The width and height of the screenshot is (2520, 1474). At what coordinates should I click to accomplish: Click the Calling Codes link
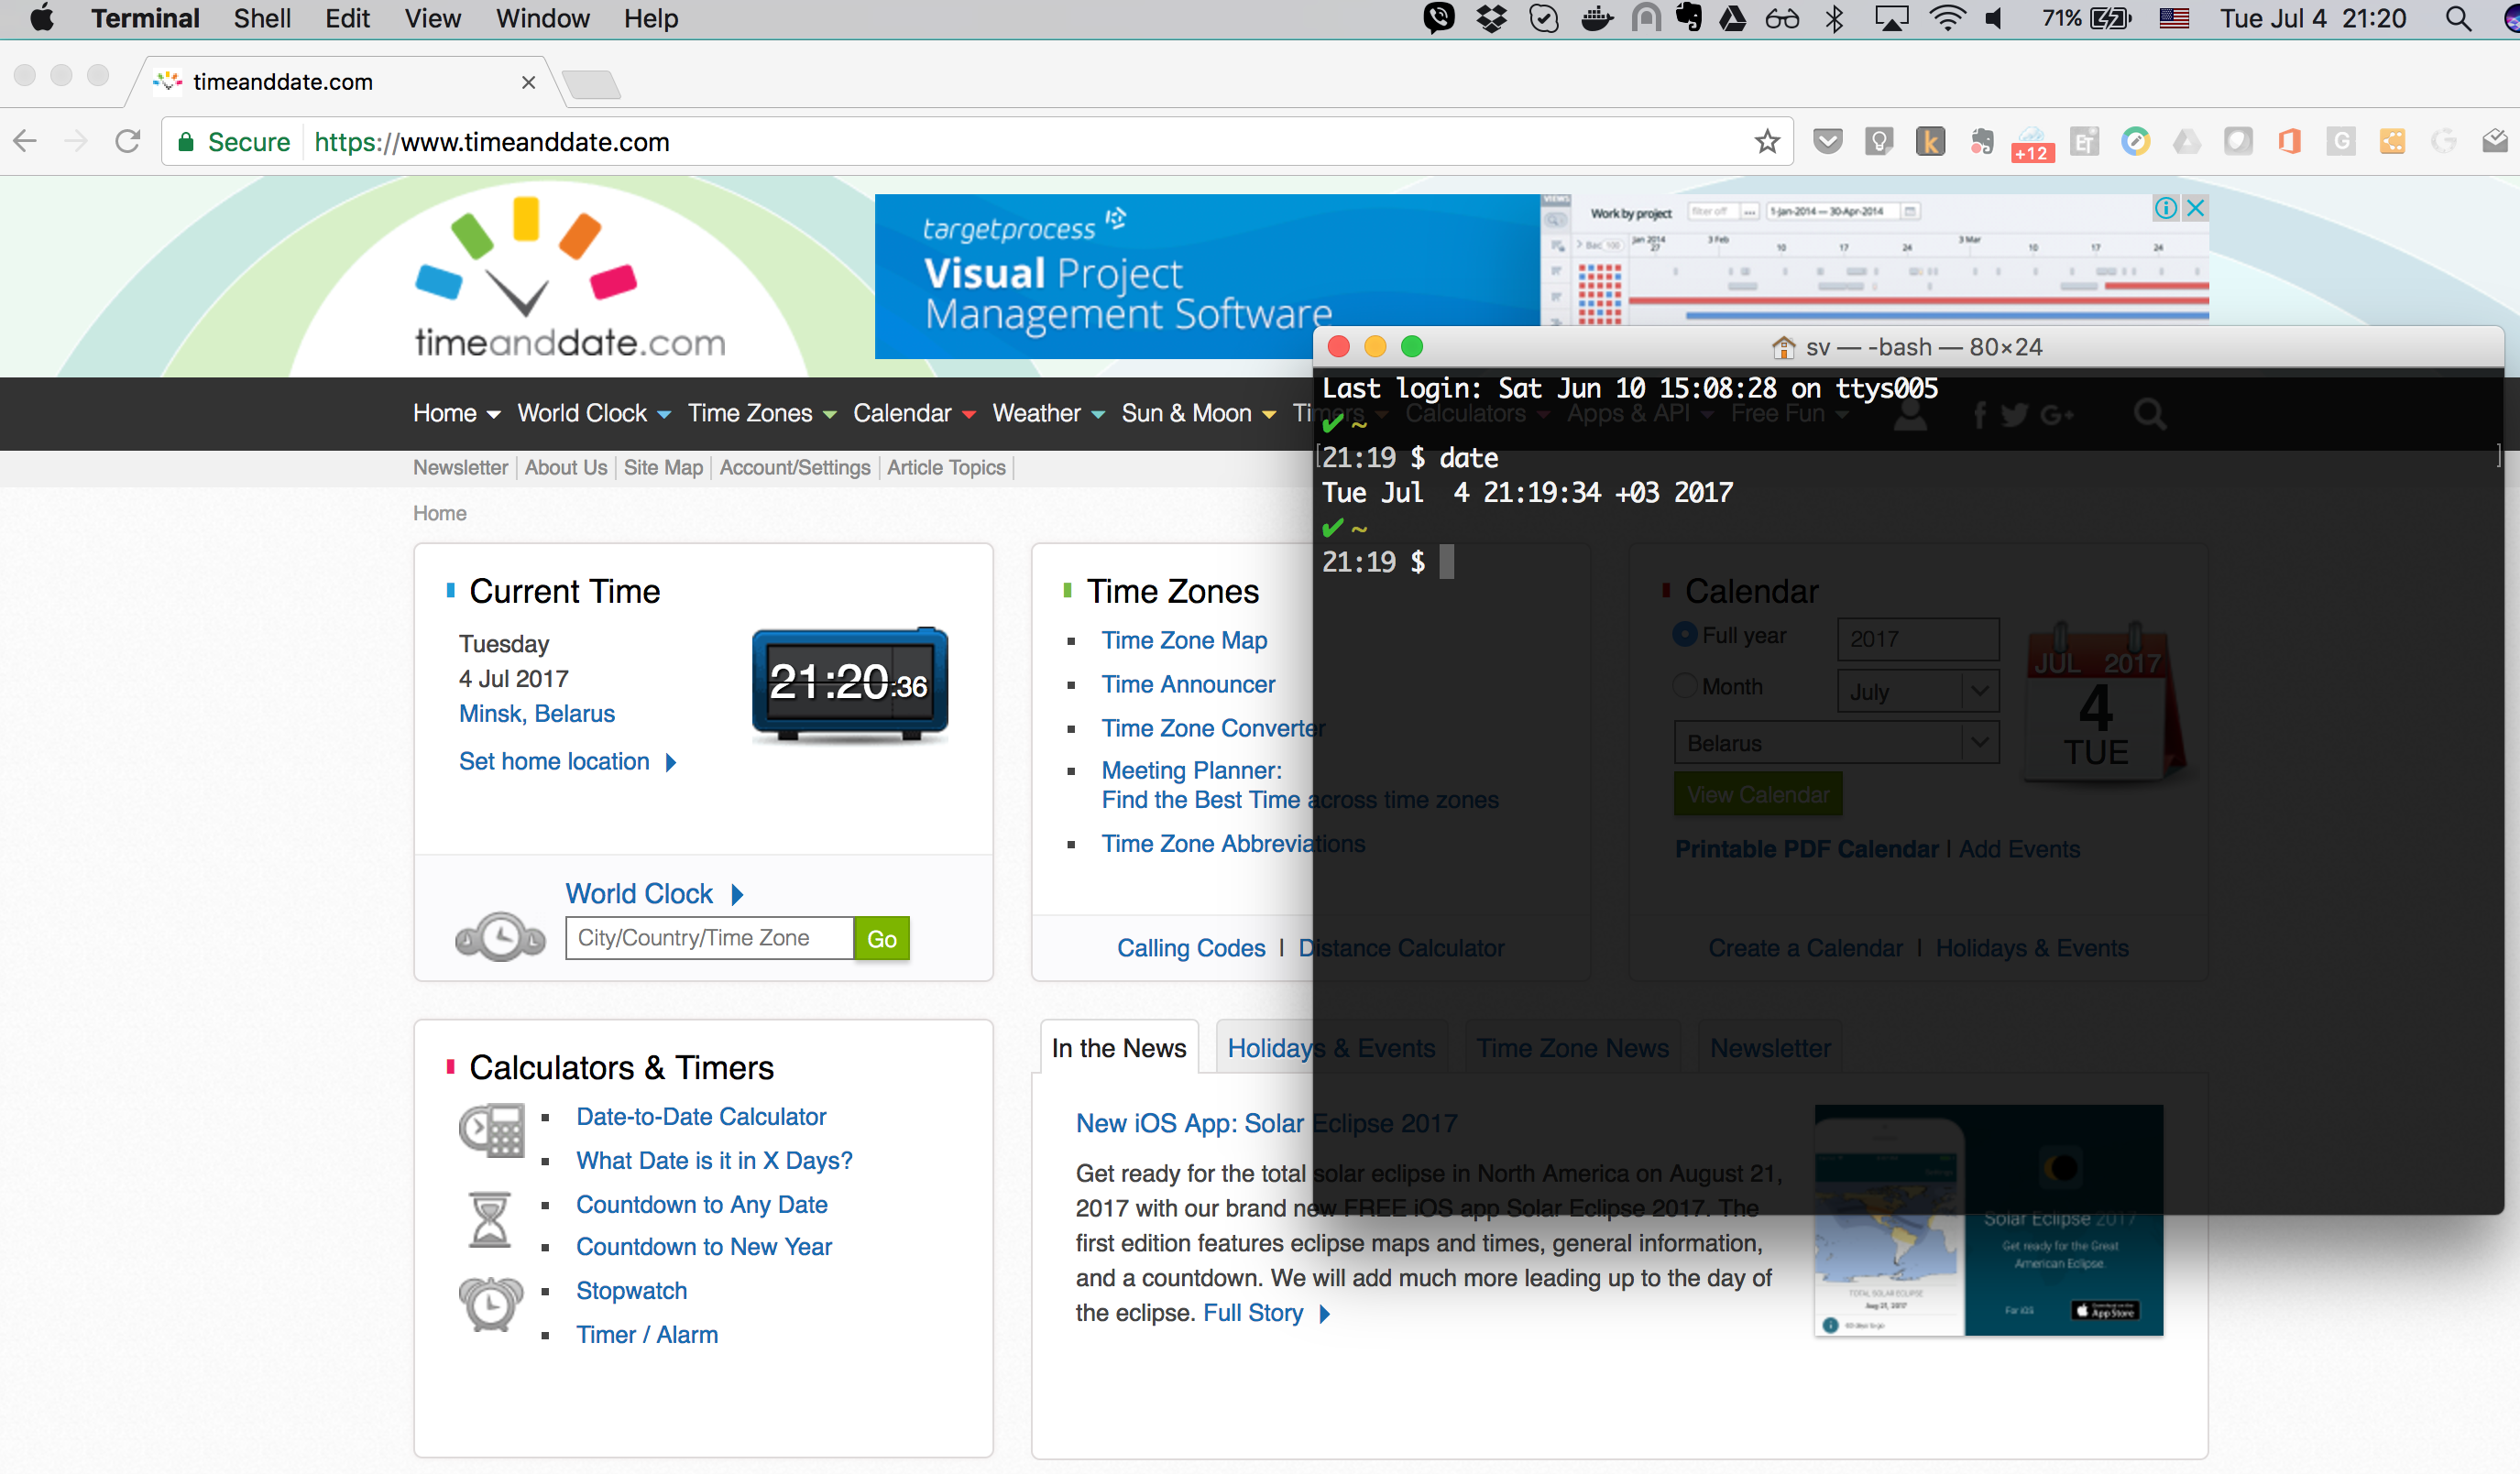pyautogui.click(x=1191, y=947)
